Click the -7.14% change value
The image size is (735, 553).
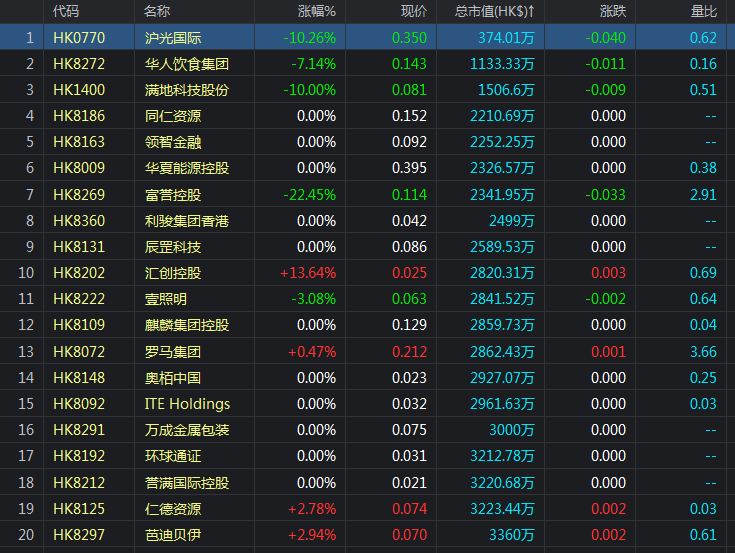tap(313, 64)
